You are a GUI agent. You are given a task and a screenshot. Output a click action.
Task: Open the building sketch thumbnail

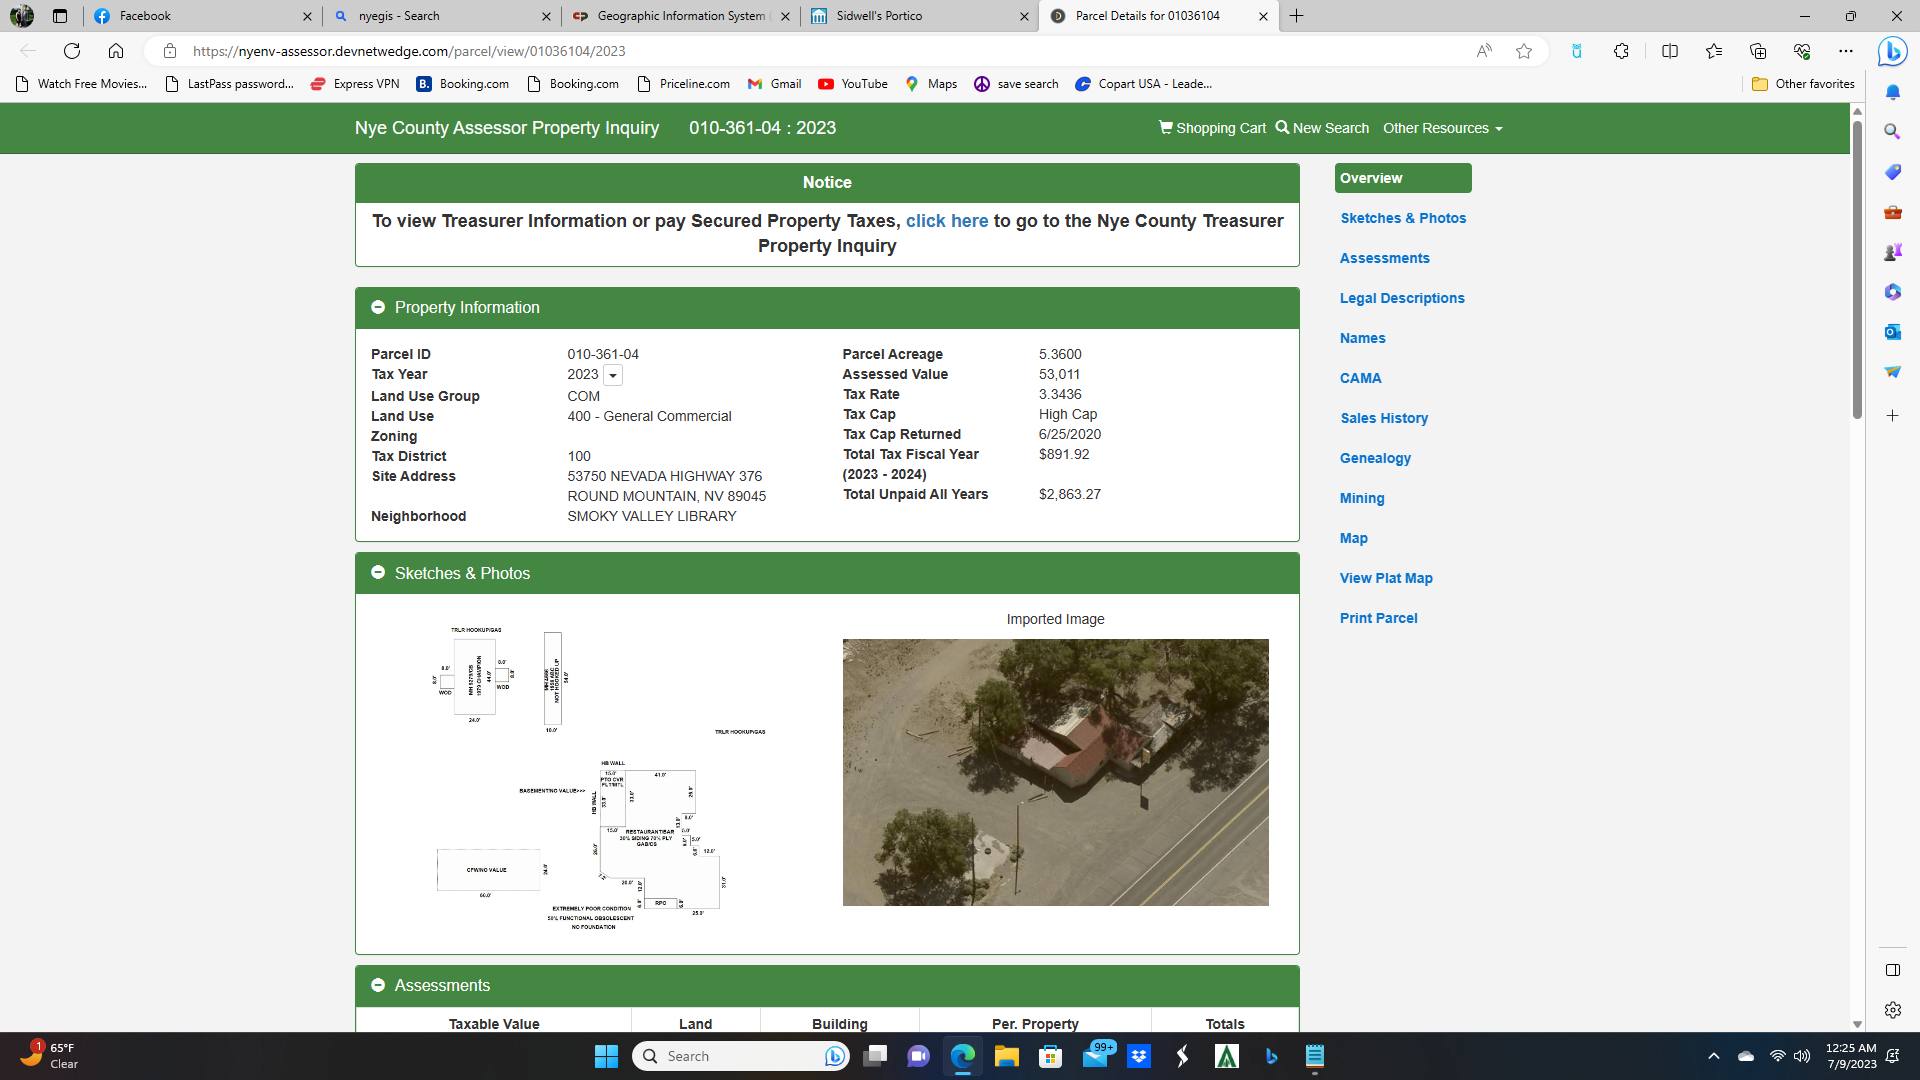pyautogui.click(x=598, y=778)
